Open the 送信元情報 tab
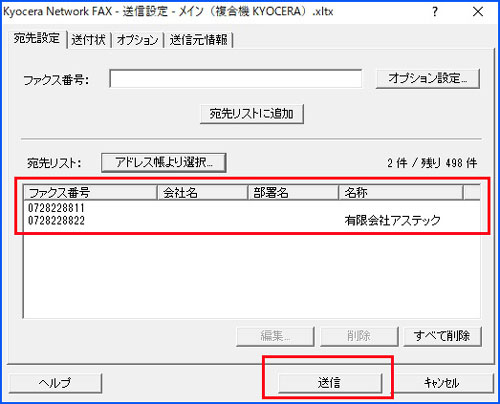 pos(199,40)
